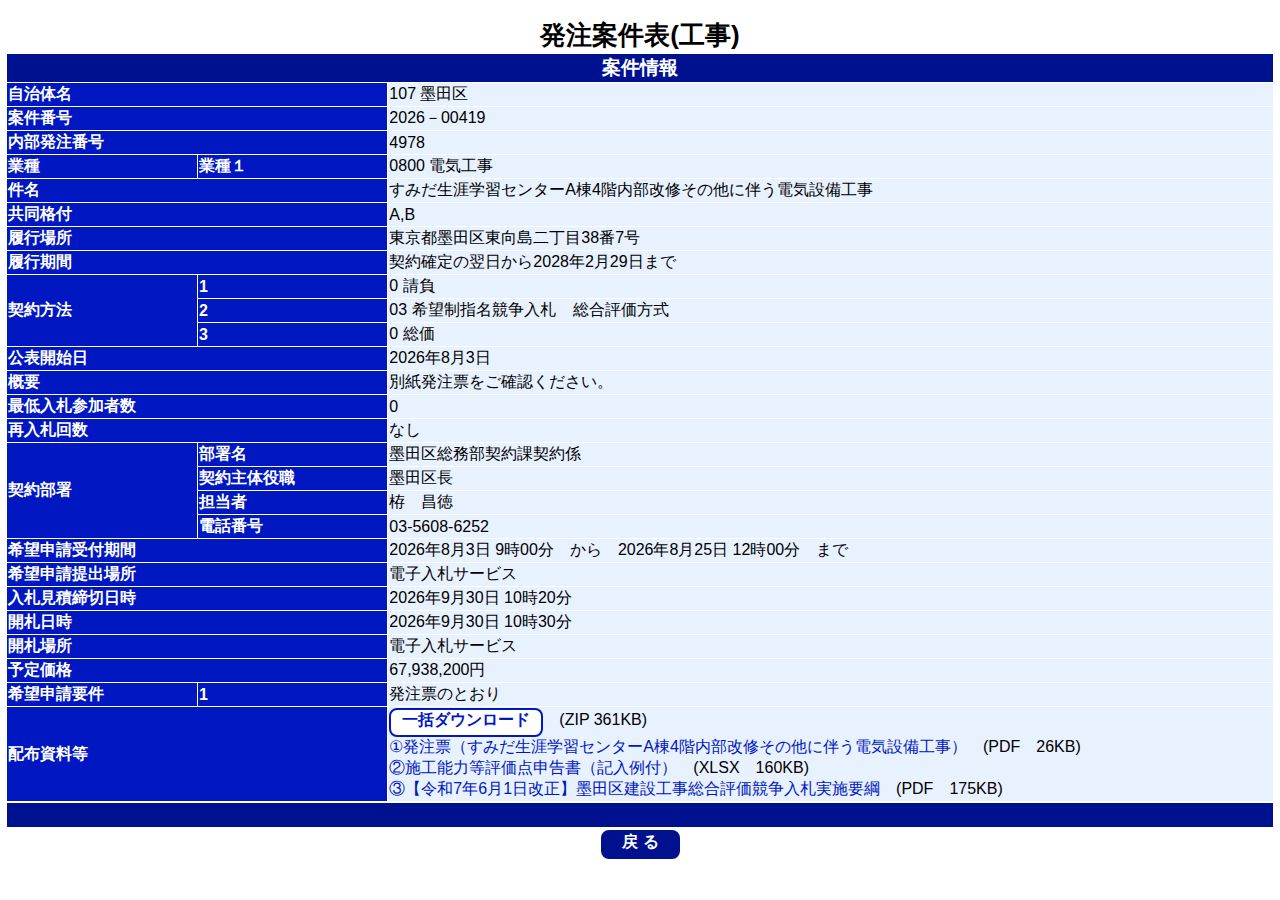Click the 予定価格 row label
Viewport: 1280px width, 900px height.
click(197, 670)
